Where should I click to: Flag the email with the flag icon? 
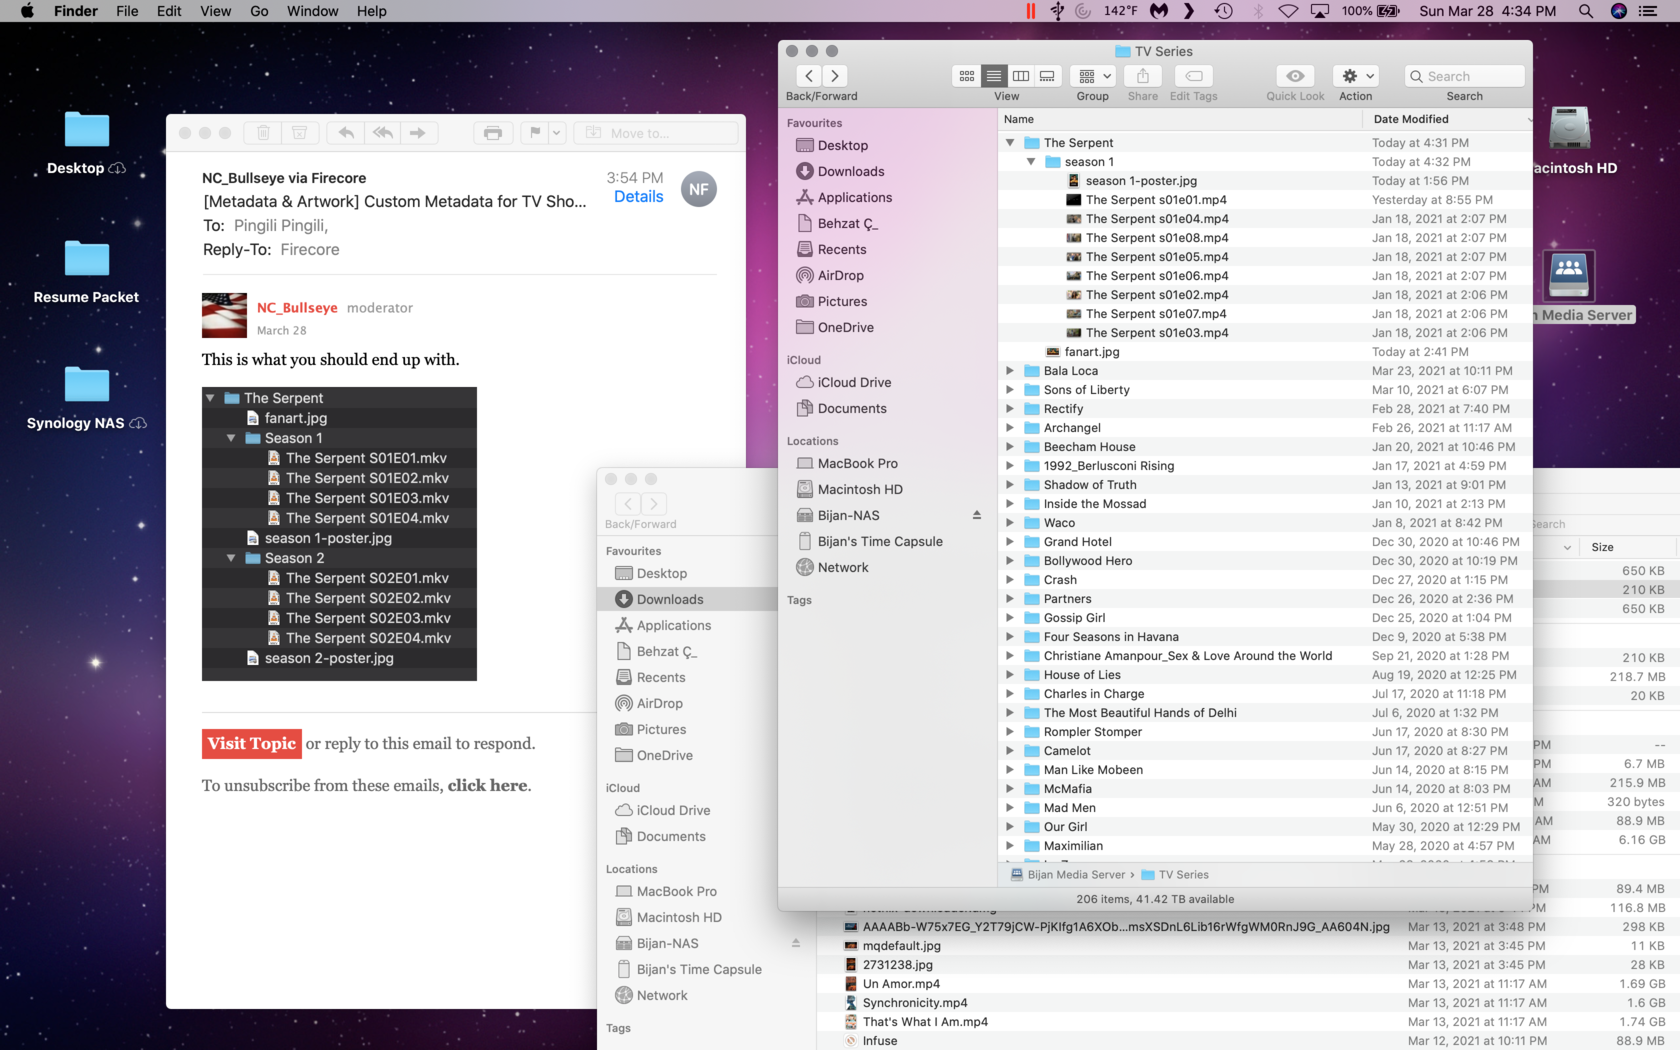[x=535, y=133]
